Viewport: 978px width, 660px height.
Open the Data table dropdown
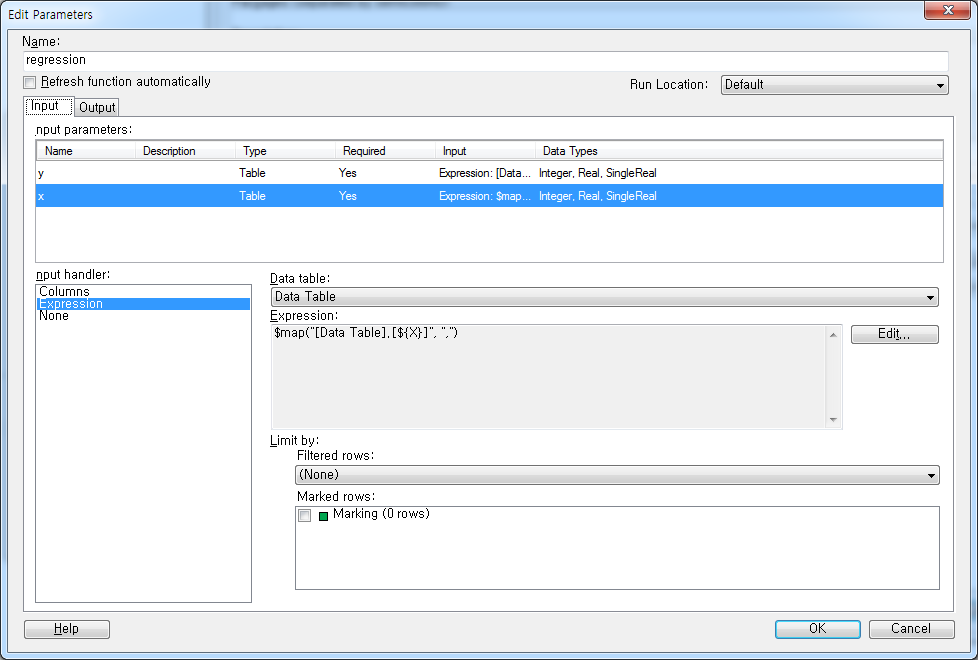click(x=931, y=297)
